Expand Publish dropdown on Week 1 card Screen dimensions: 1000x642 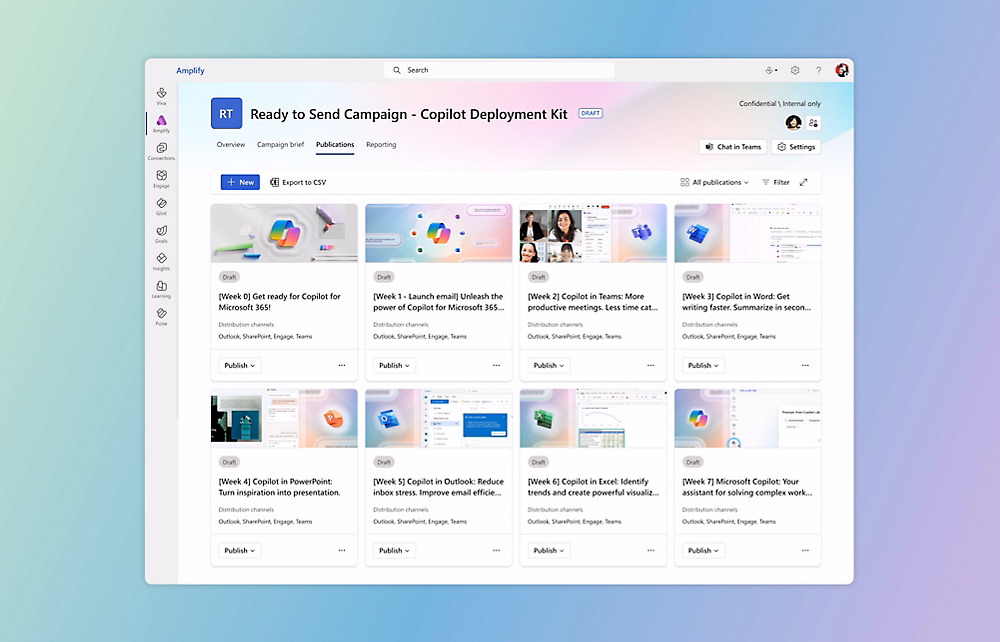394,365
